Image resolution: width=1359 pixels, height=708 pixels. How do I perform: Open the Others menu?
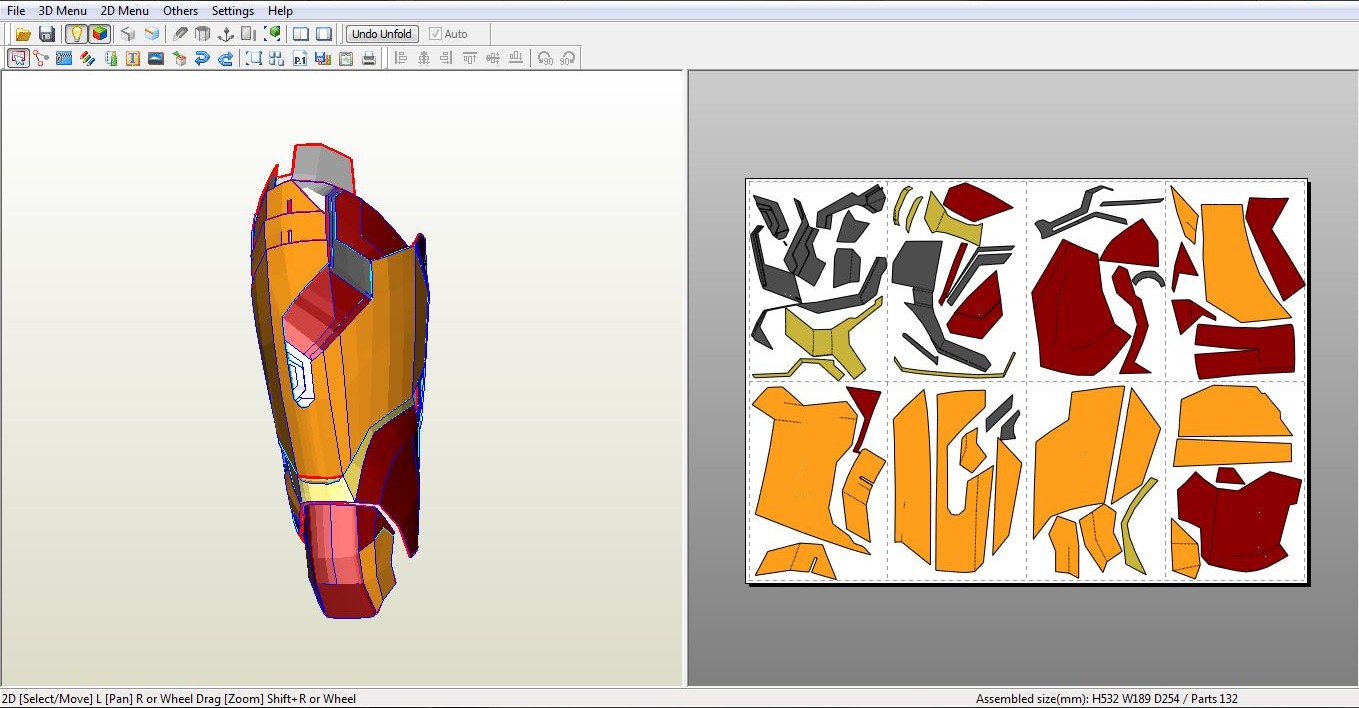tap(181, 10)
